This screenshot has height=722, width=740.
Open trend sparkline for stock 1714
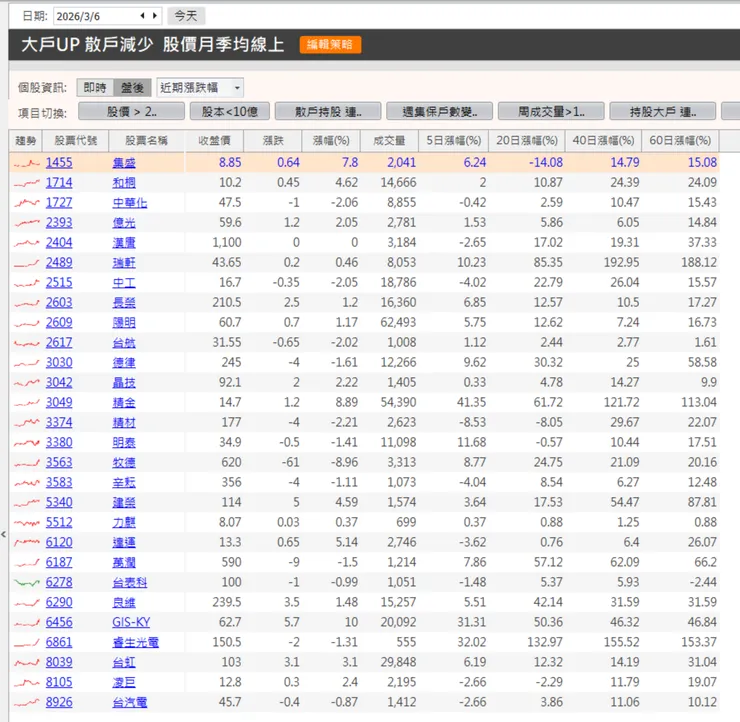point(27,183)
